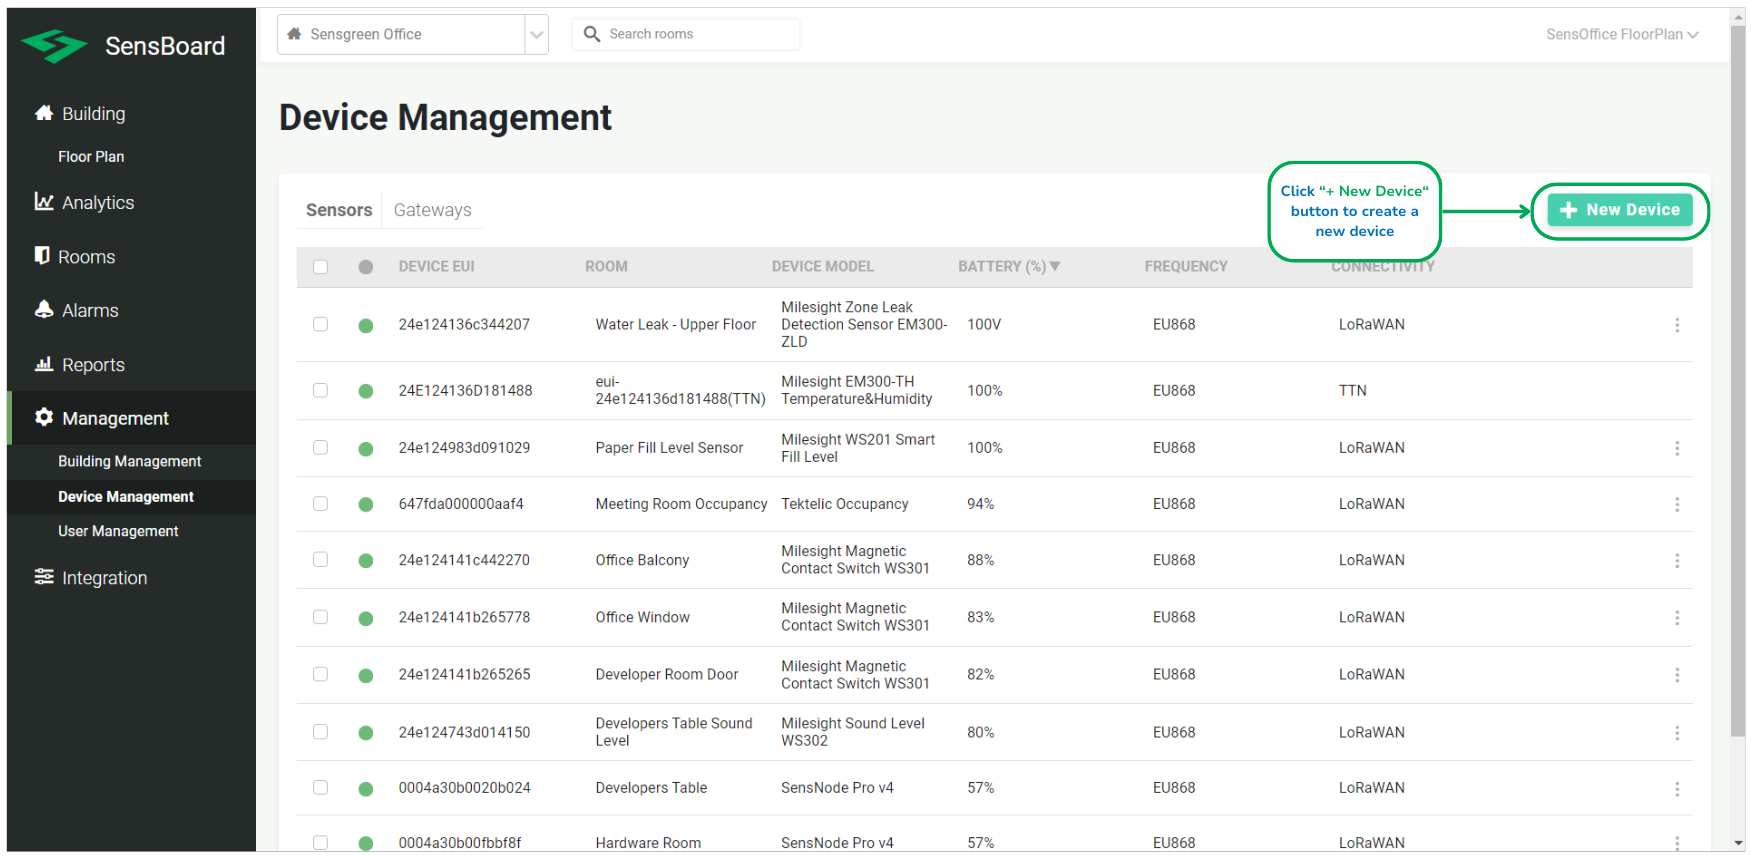Open User Management submenu item

[118, 531]
